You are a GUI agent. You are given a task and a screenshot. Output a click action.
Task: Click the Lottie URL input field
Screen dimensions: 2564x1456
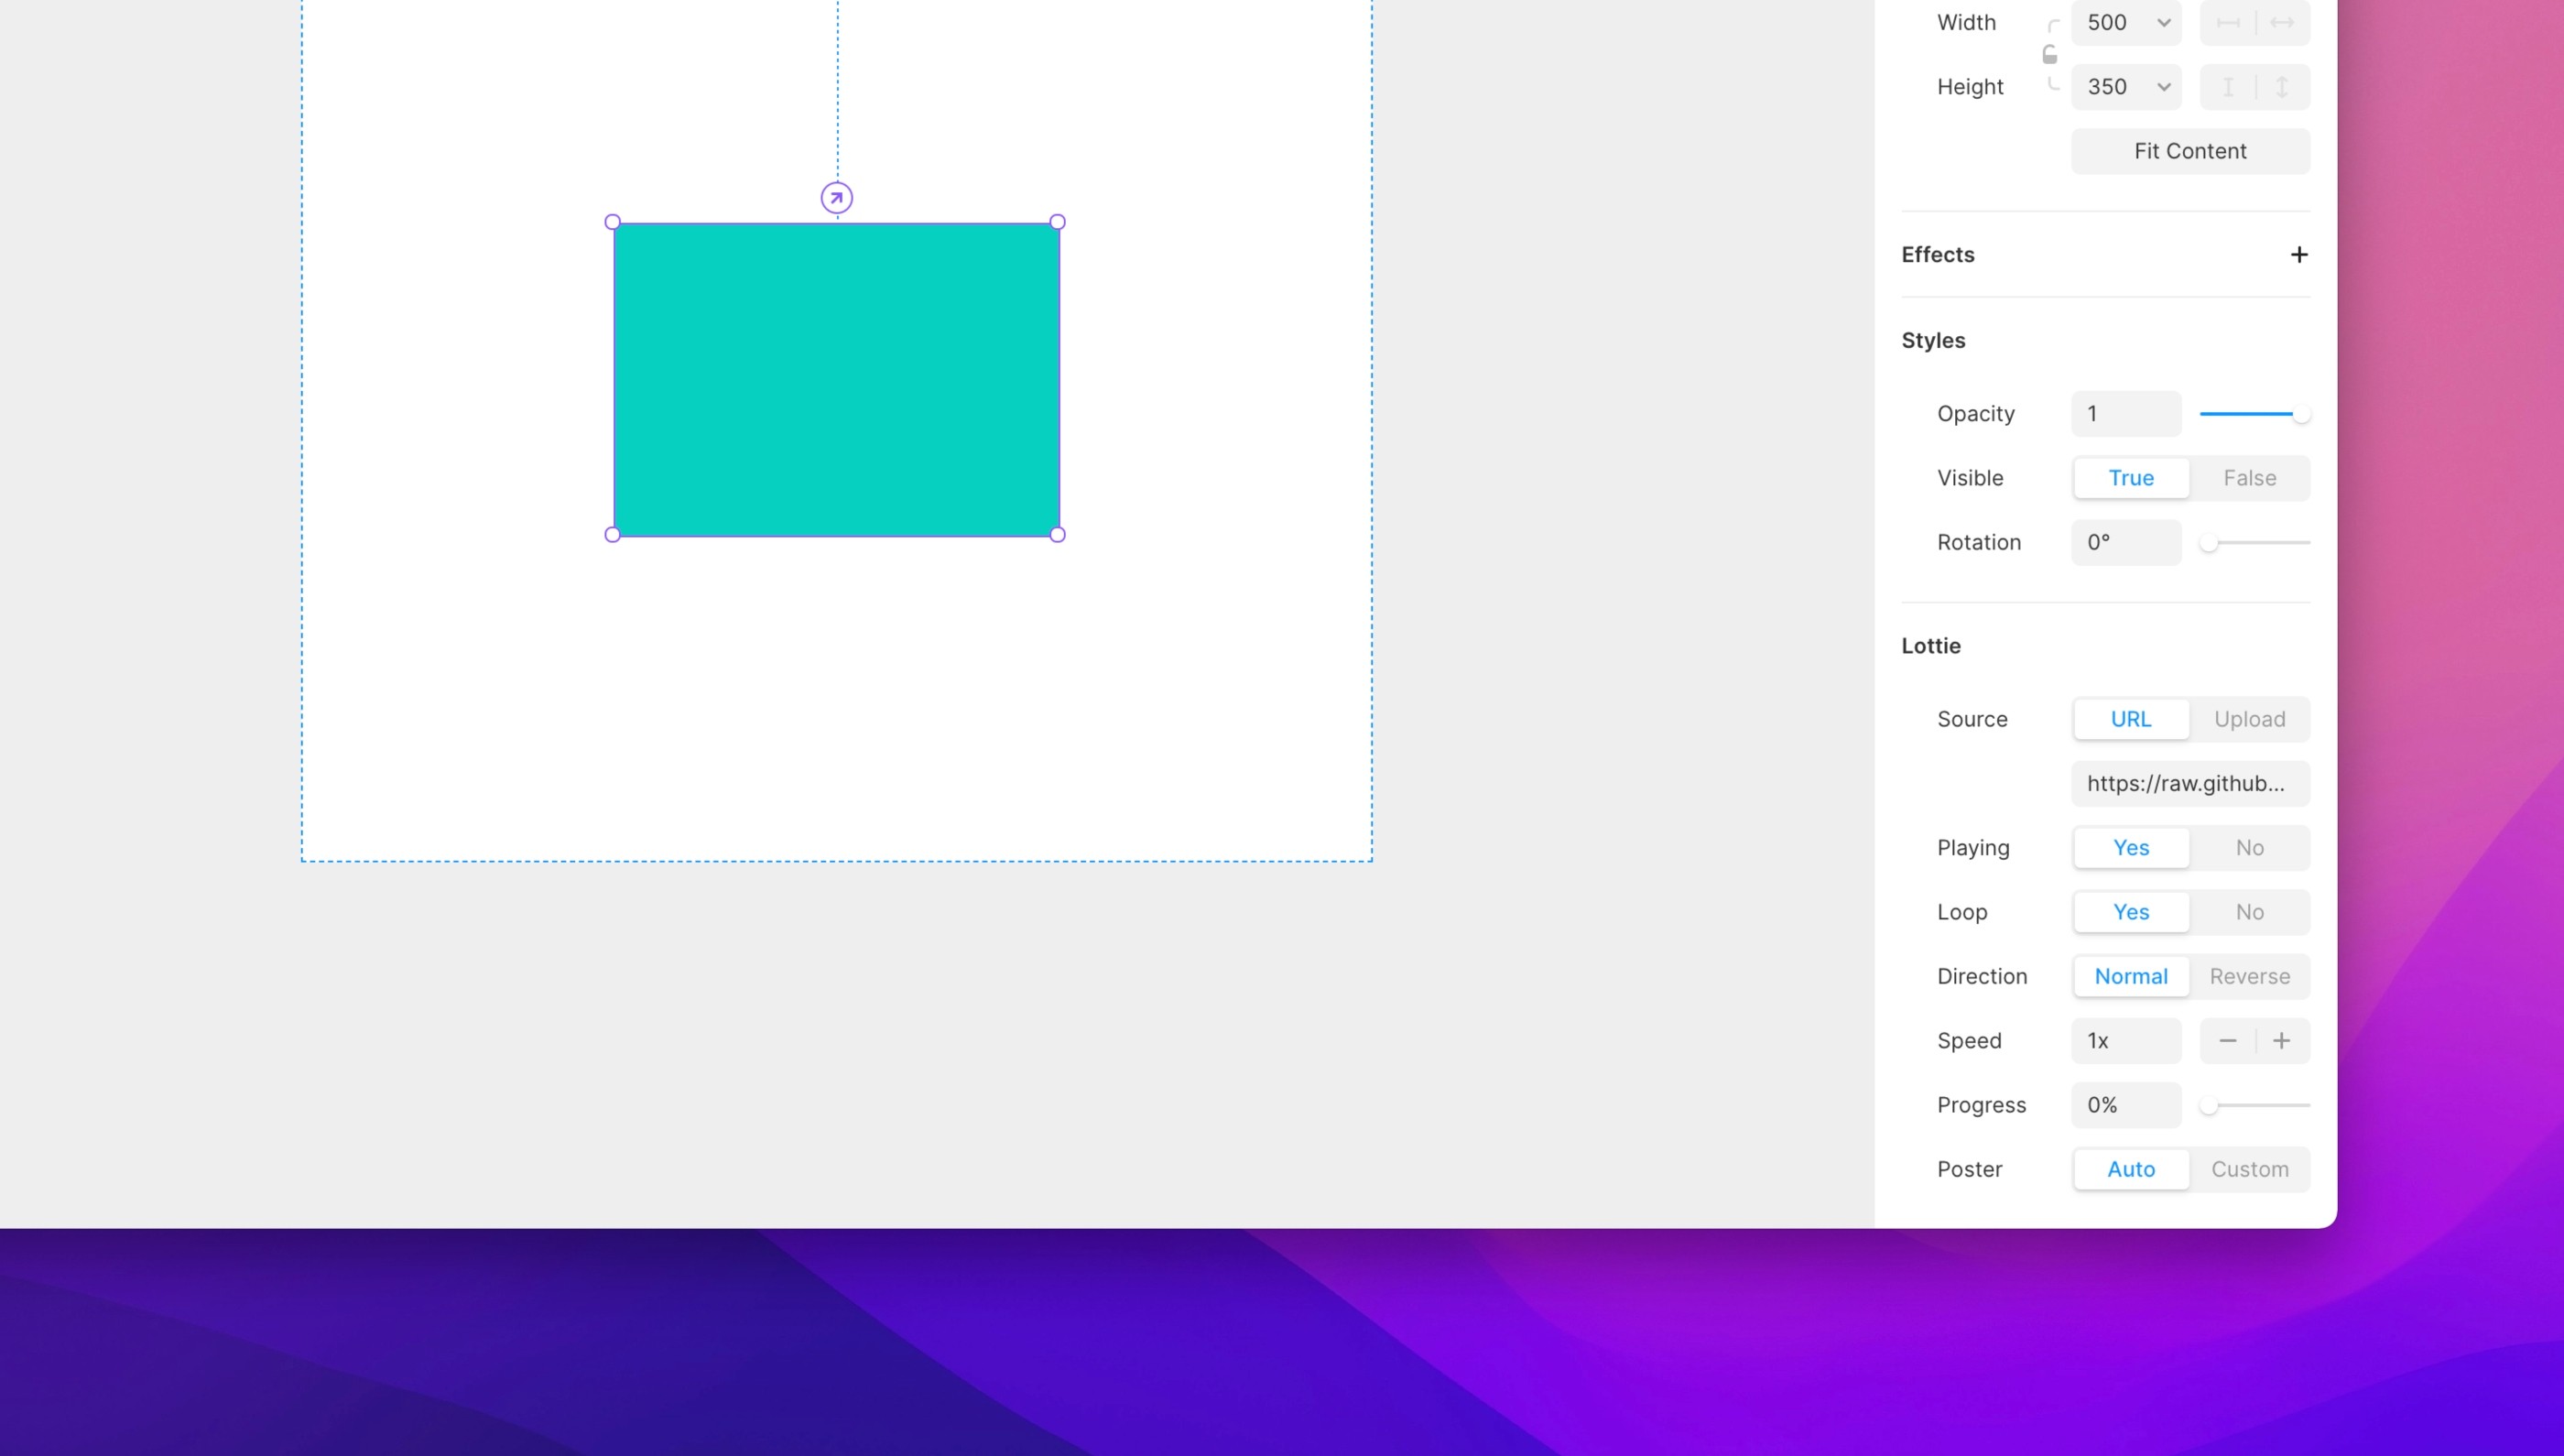pos(2190,784)
